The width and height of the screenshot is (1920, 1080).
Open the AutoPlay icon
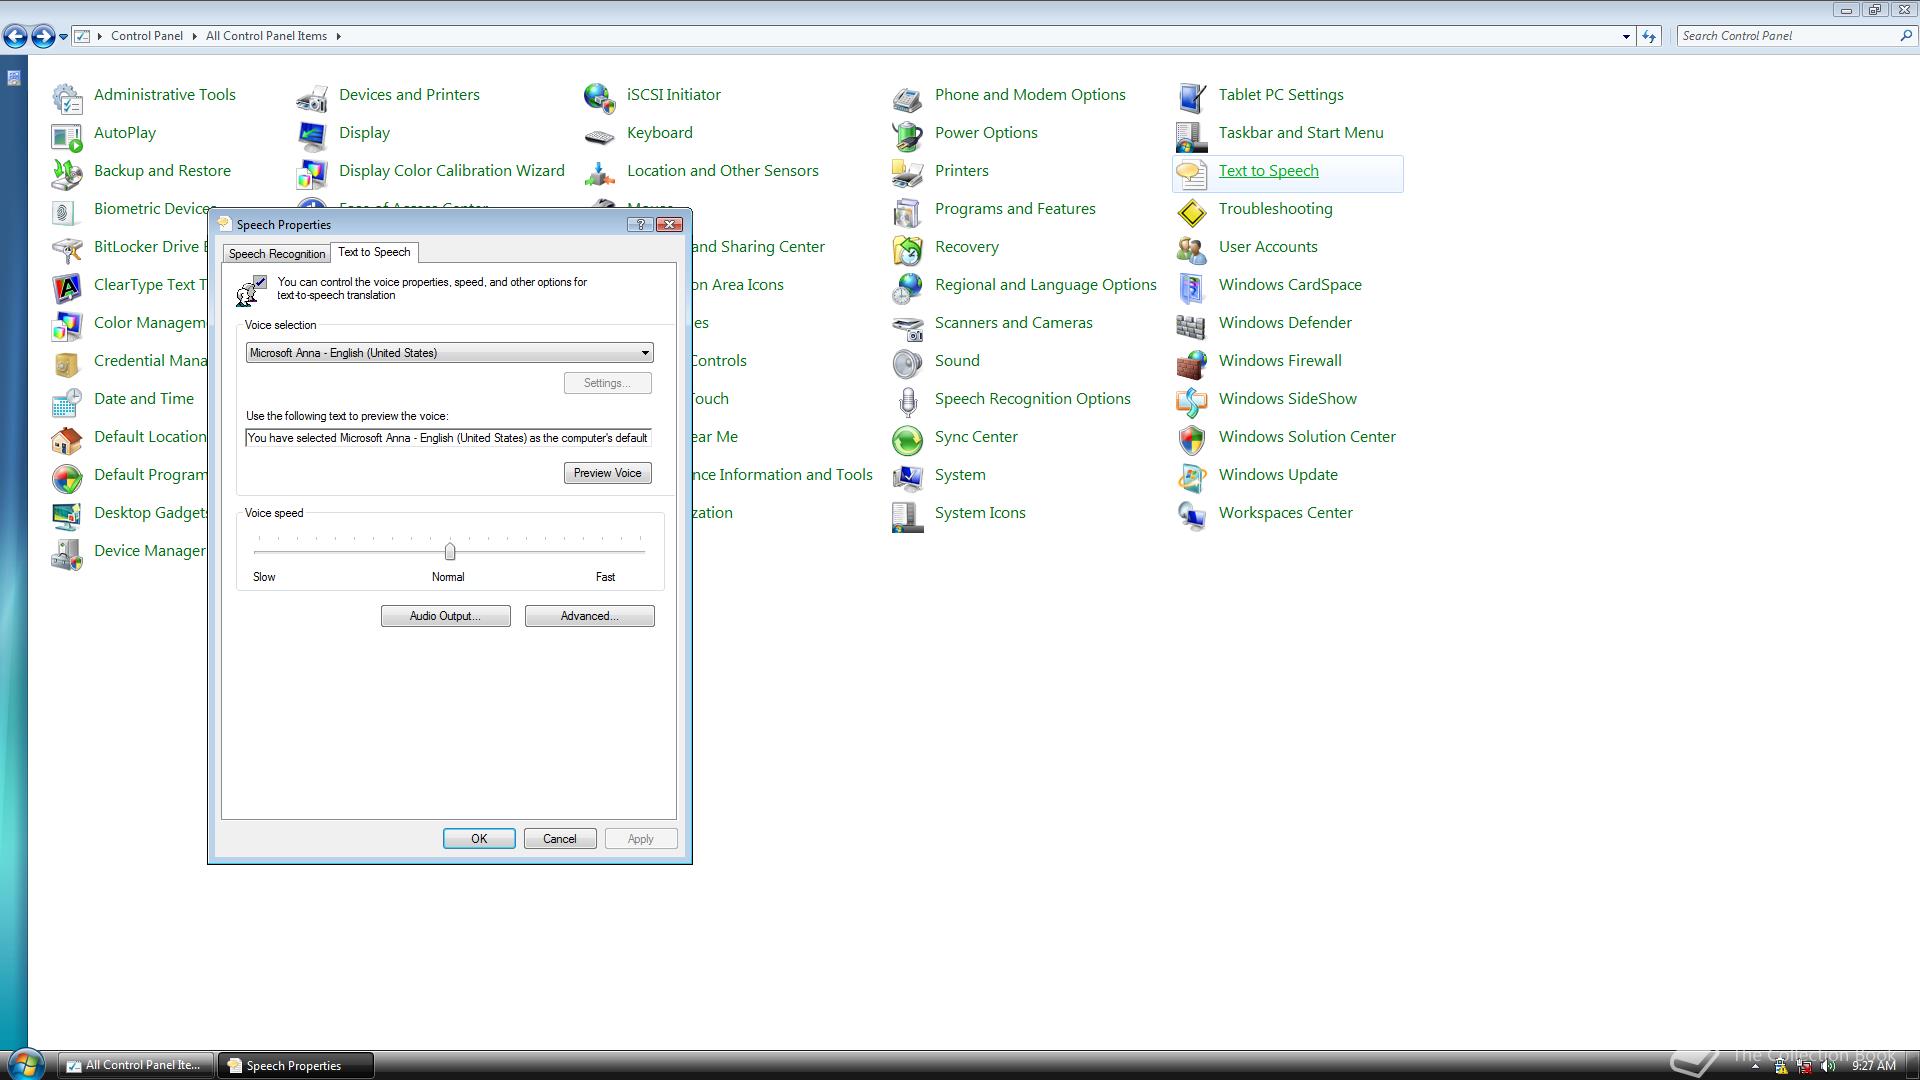pos(67,136)
